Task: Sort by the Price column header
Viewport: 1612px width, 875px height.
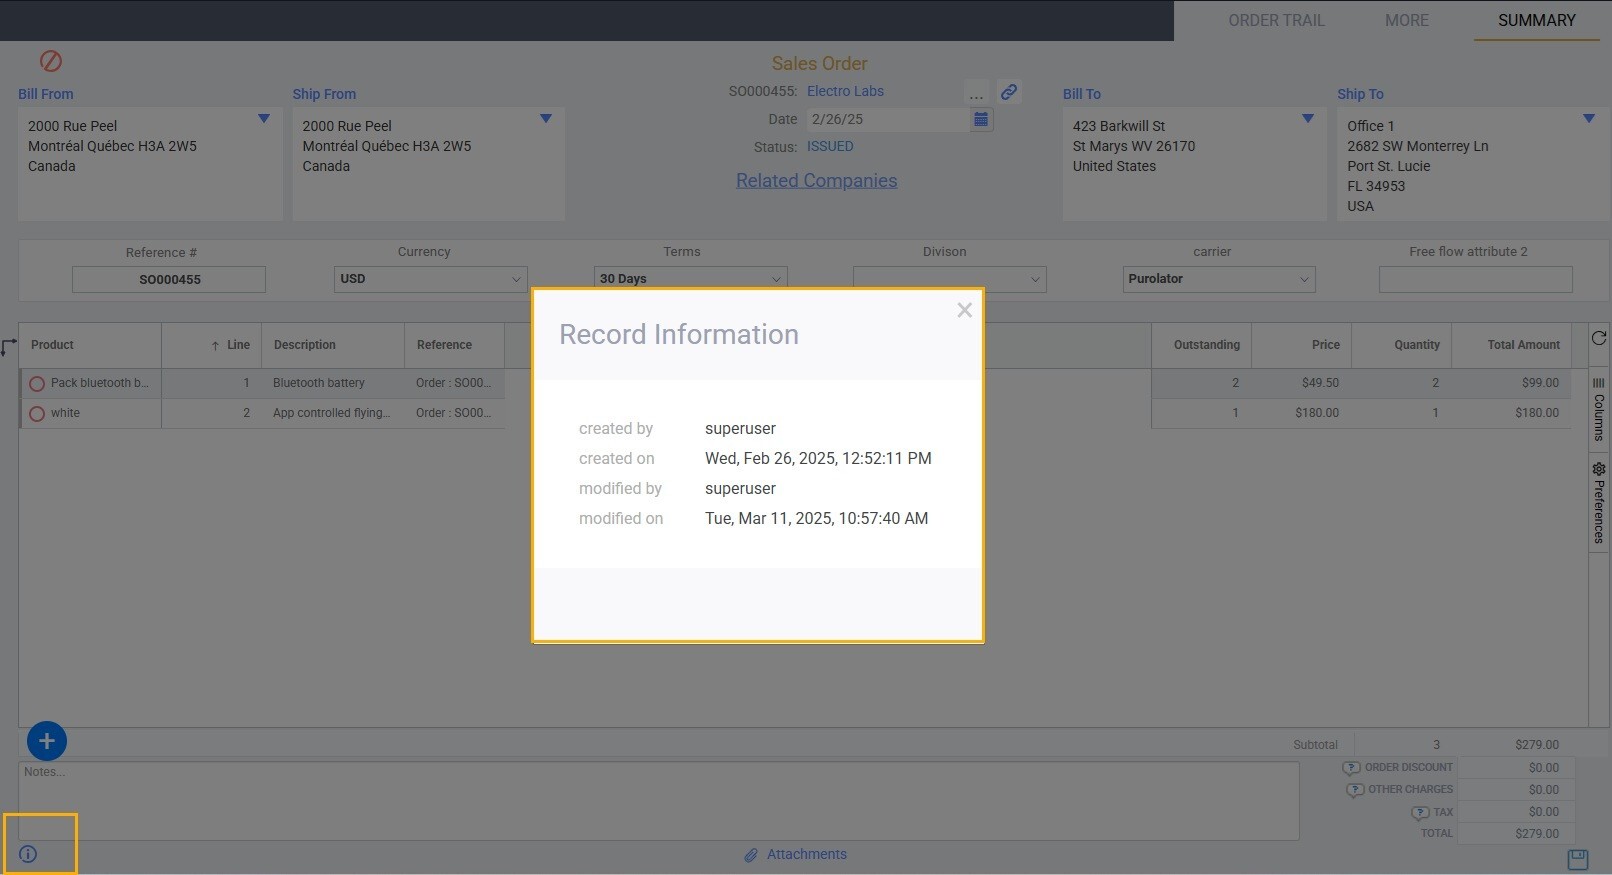Action: tap(1301, 345)
